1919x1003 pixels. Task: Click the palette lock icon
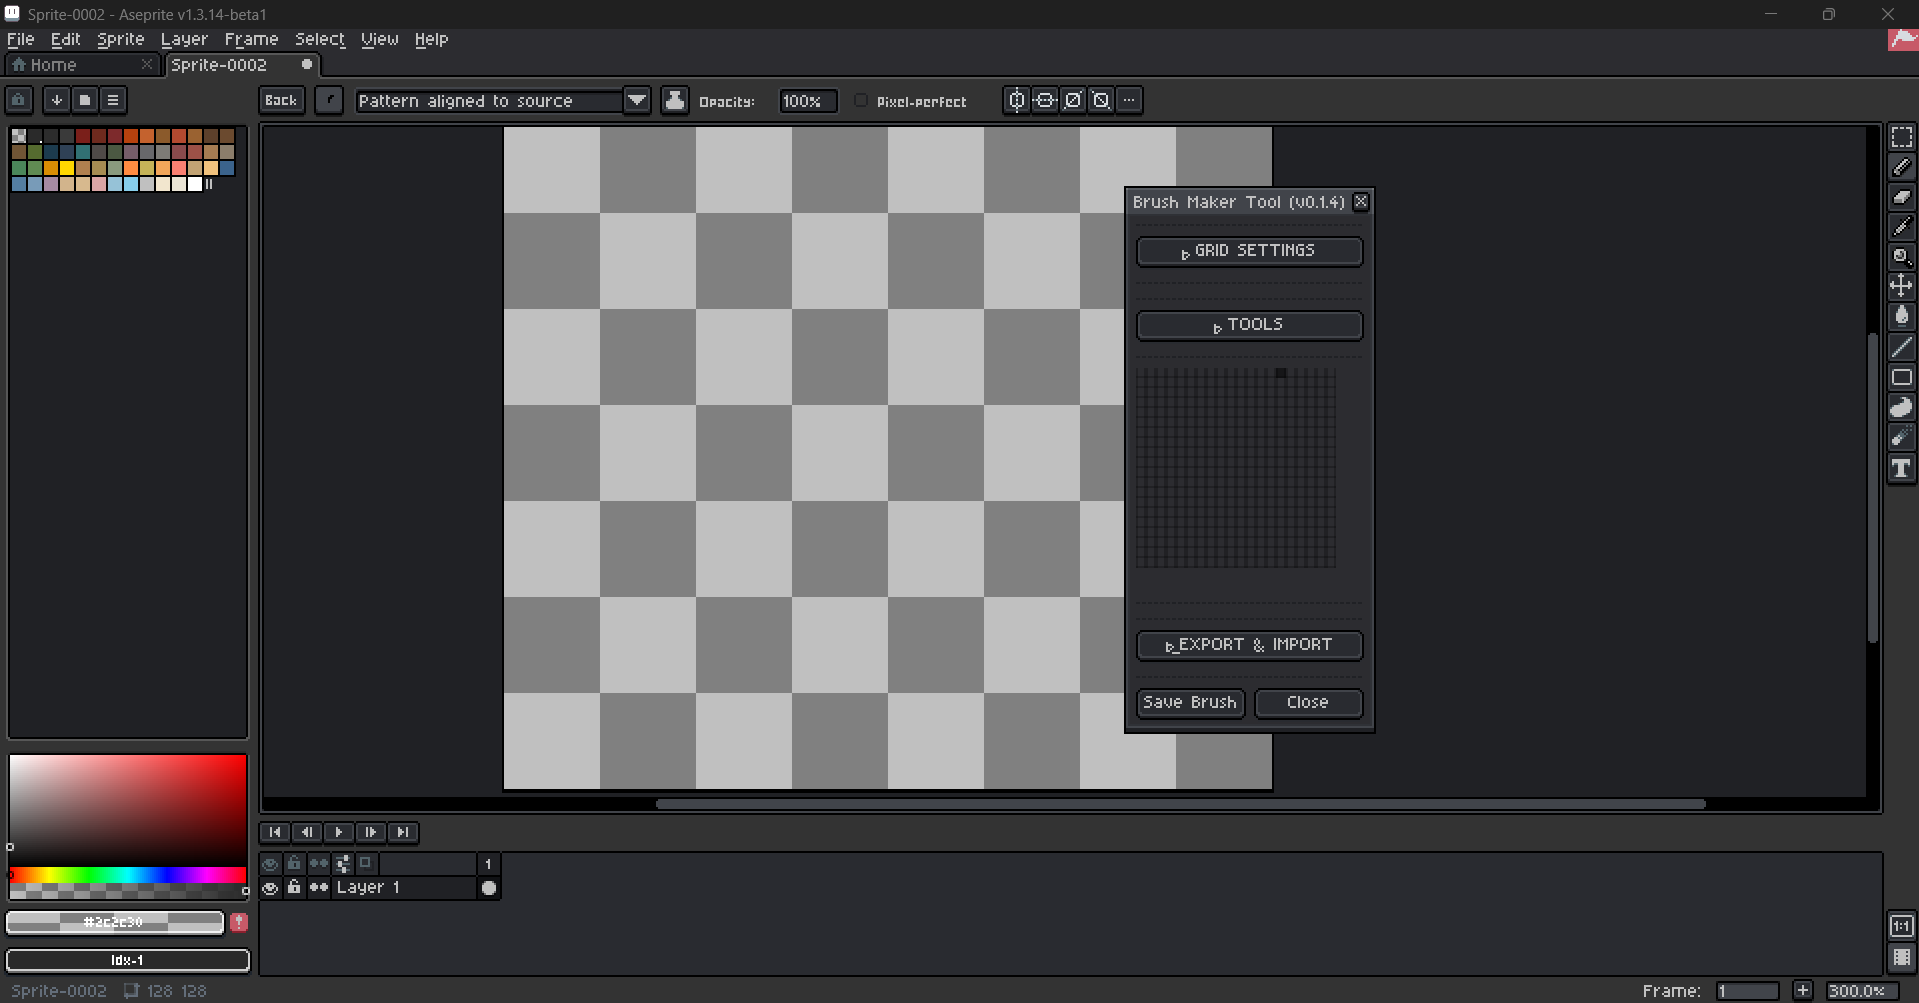[x=19, y=100]
